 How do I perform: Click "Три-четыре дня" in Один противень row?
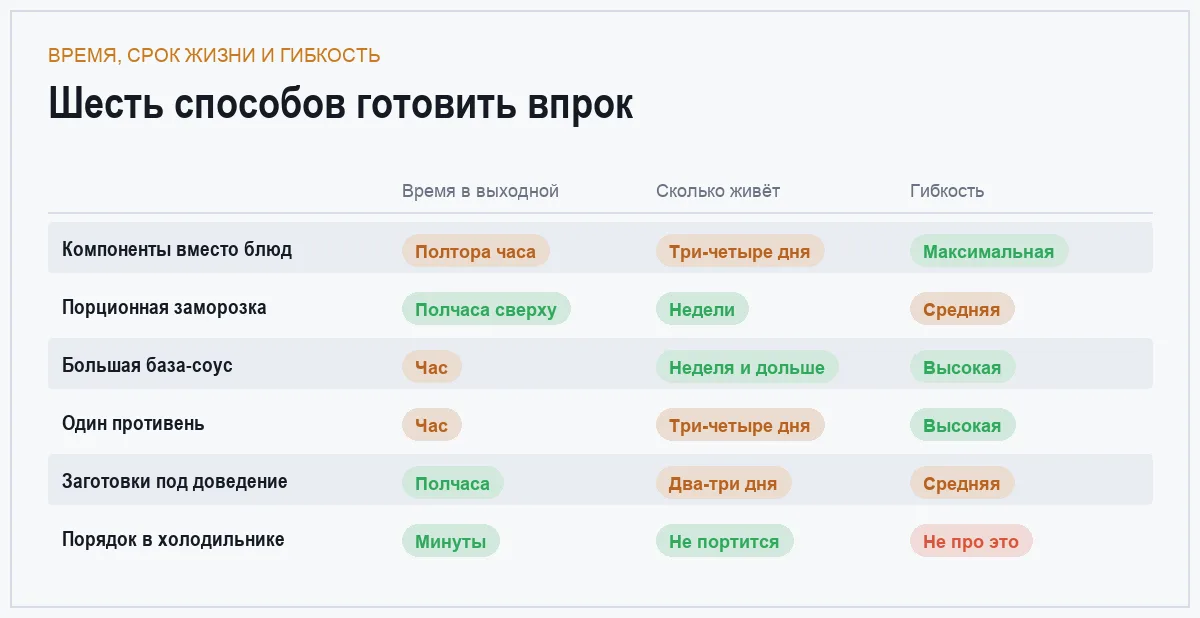tap(740, 425)
